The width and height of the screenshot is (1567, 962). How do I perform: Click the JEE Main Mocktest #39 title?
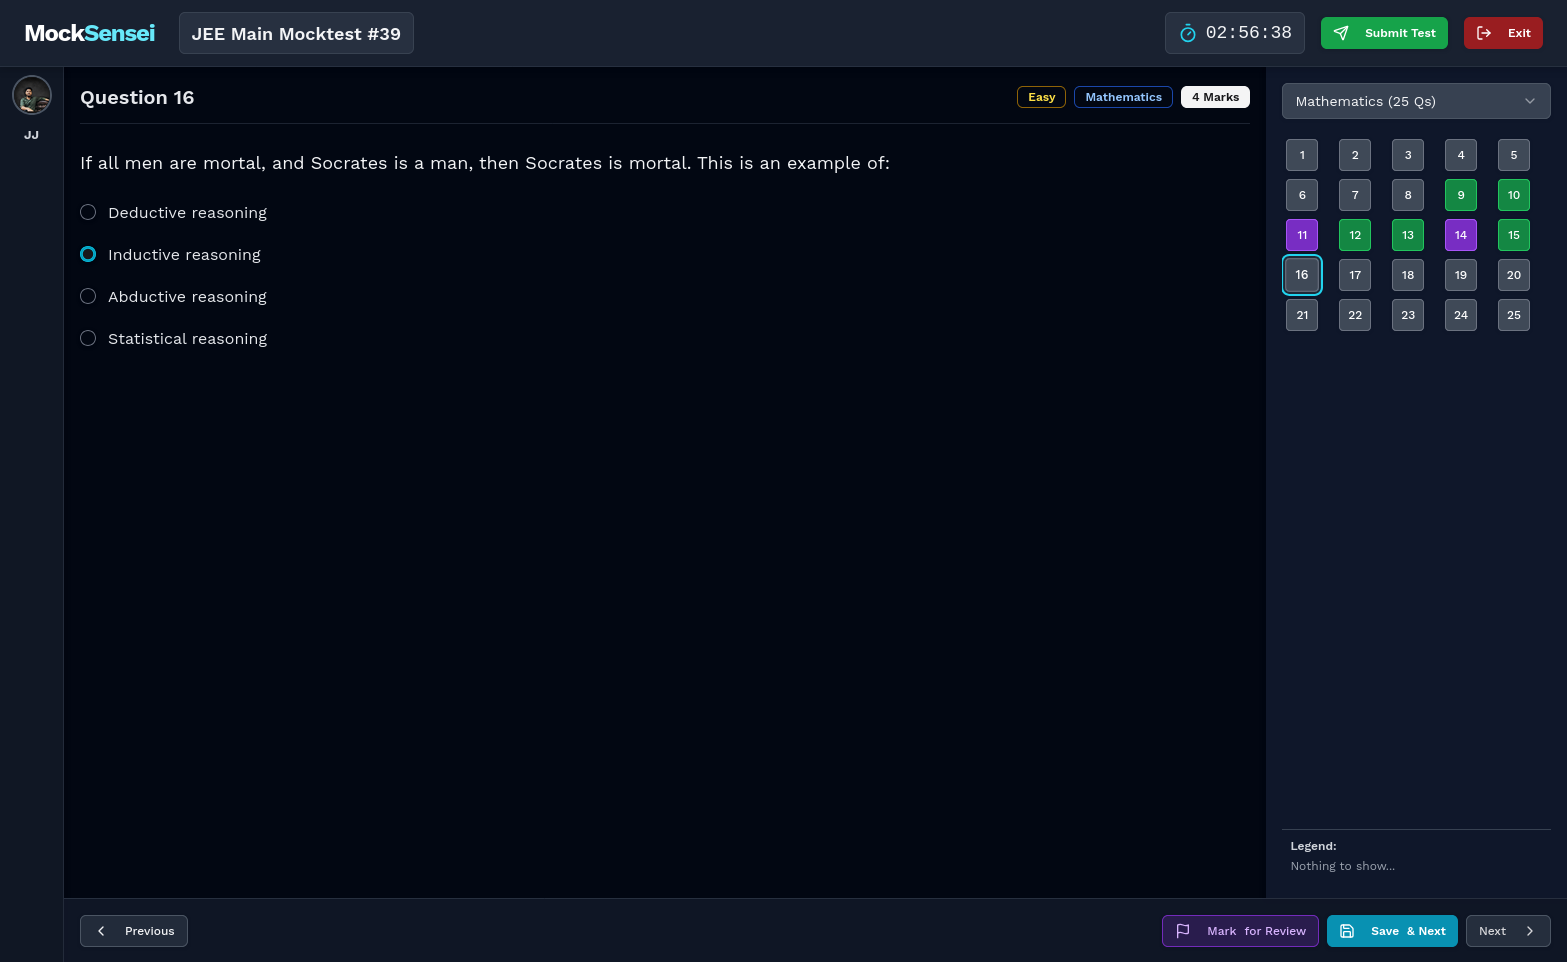coord(296,33)
